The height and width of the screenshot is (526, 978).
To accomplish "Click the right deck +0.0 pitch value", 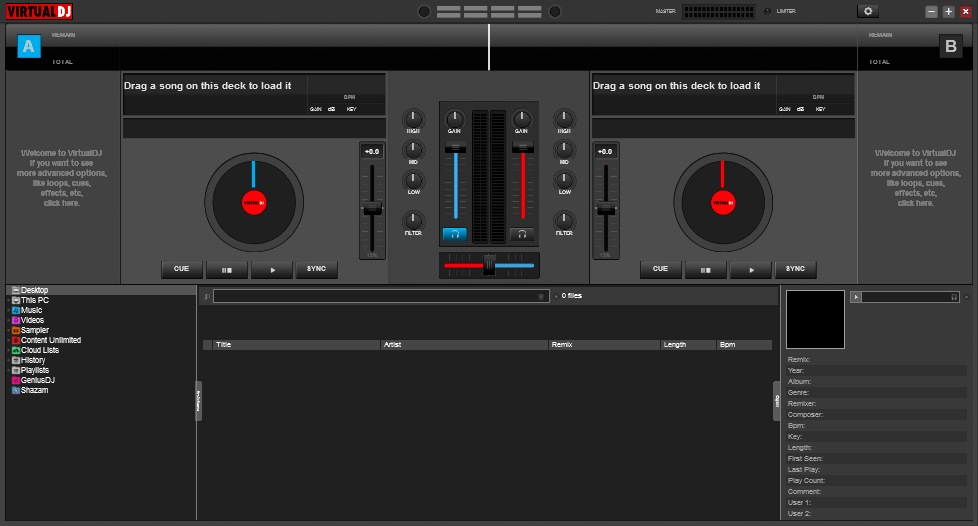I will tap(606, 152).
